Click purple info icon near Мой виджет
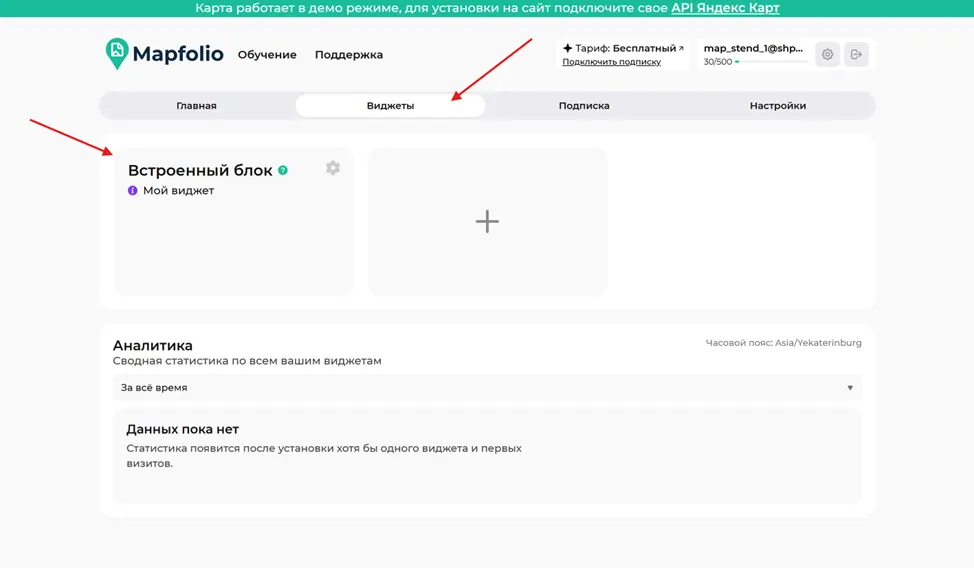The width and height of the screenshot is (974, 568). coord(132,191)
